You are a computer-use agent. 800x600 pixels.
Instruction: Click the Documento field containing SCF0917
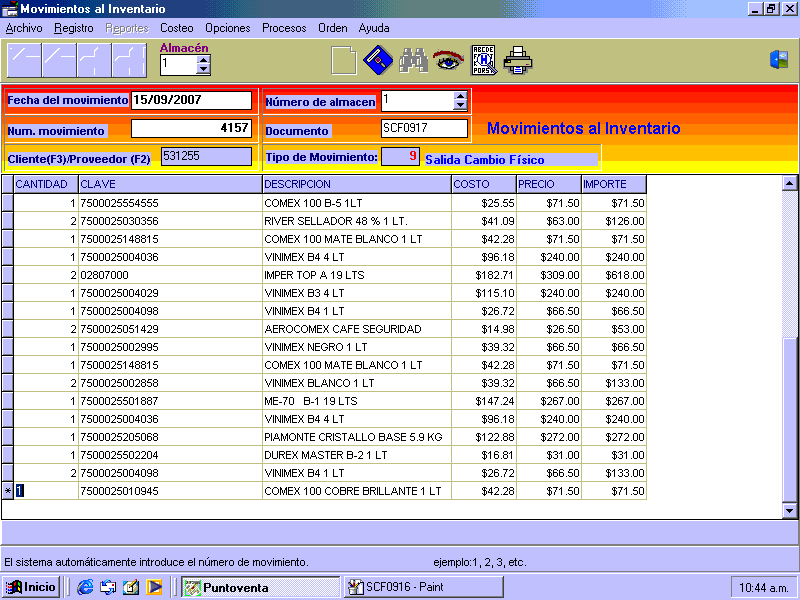click(424, 129)
